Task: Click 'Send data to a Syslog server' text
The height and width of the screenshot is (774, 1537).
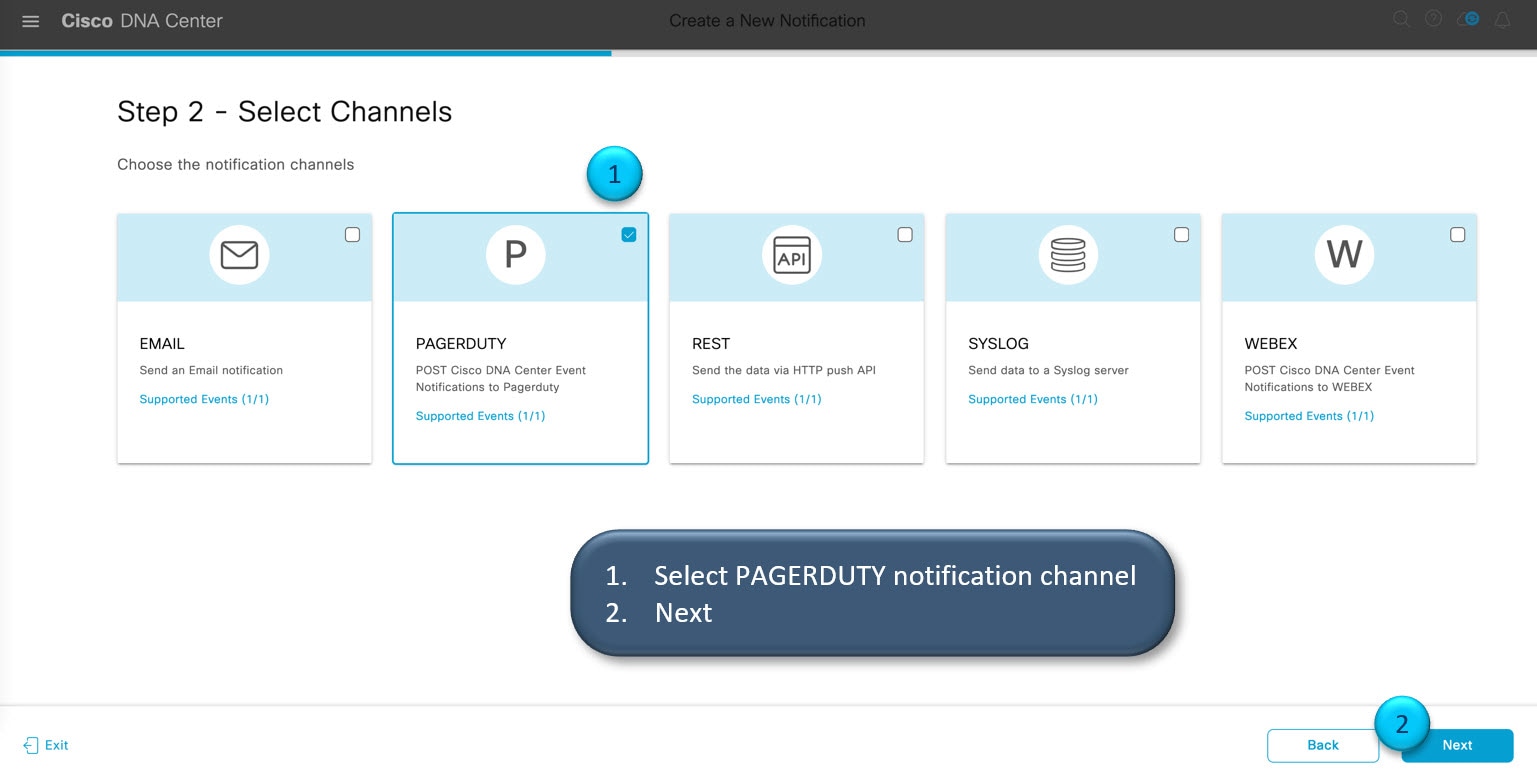Action: [x=1048, y=370]
